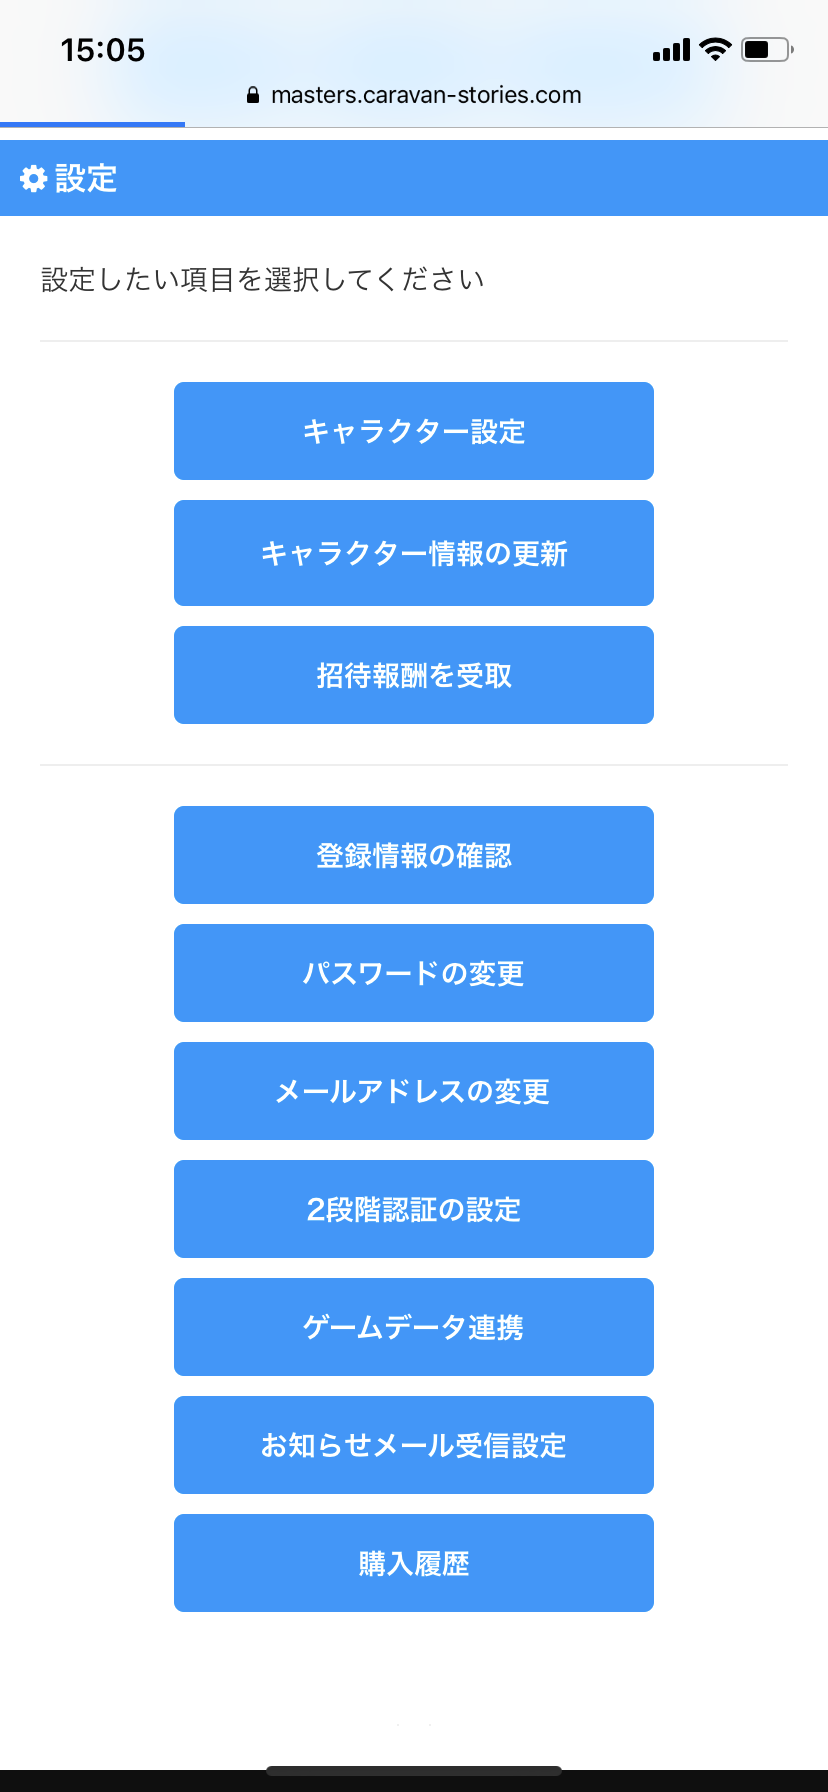
Task: Click the blue page loading progress bar
Action: [92, 124]
